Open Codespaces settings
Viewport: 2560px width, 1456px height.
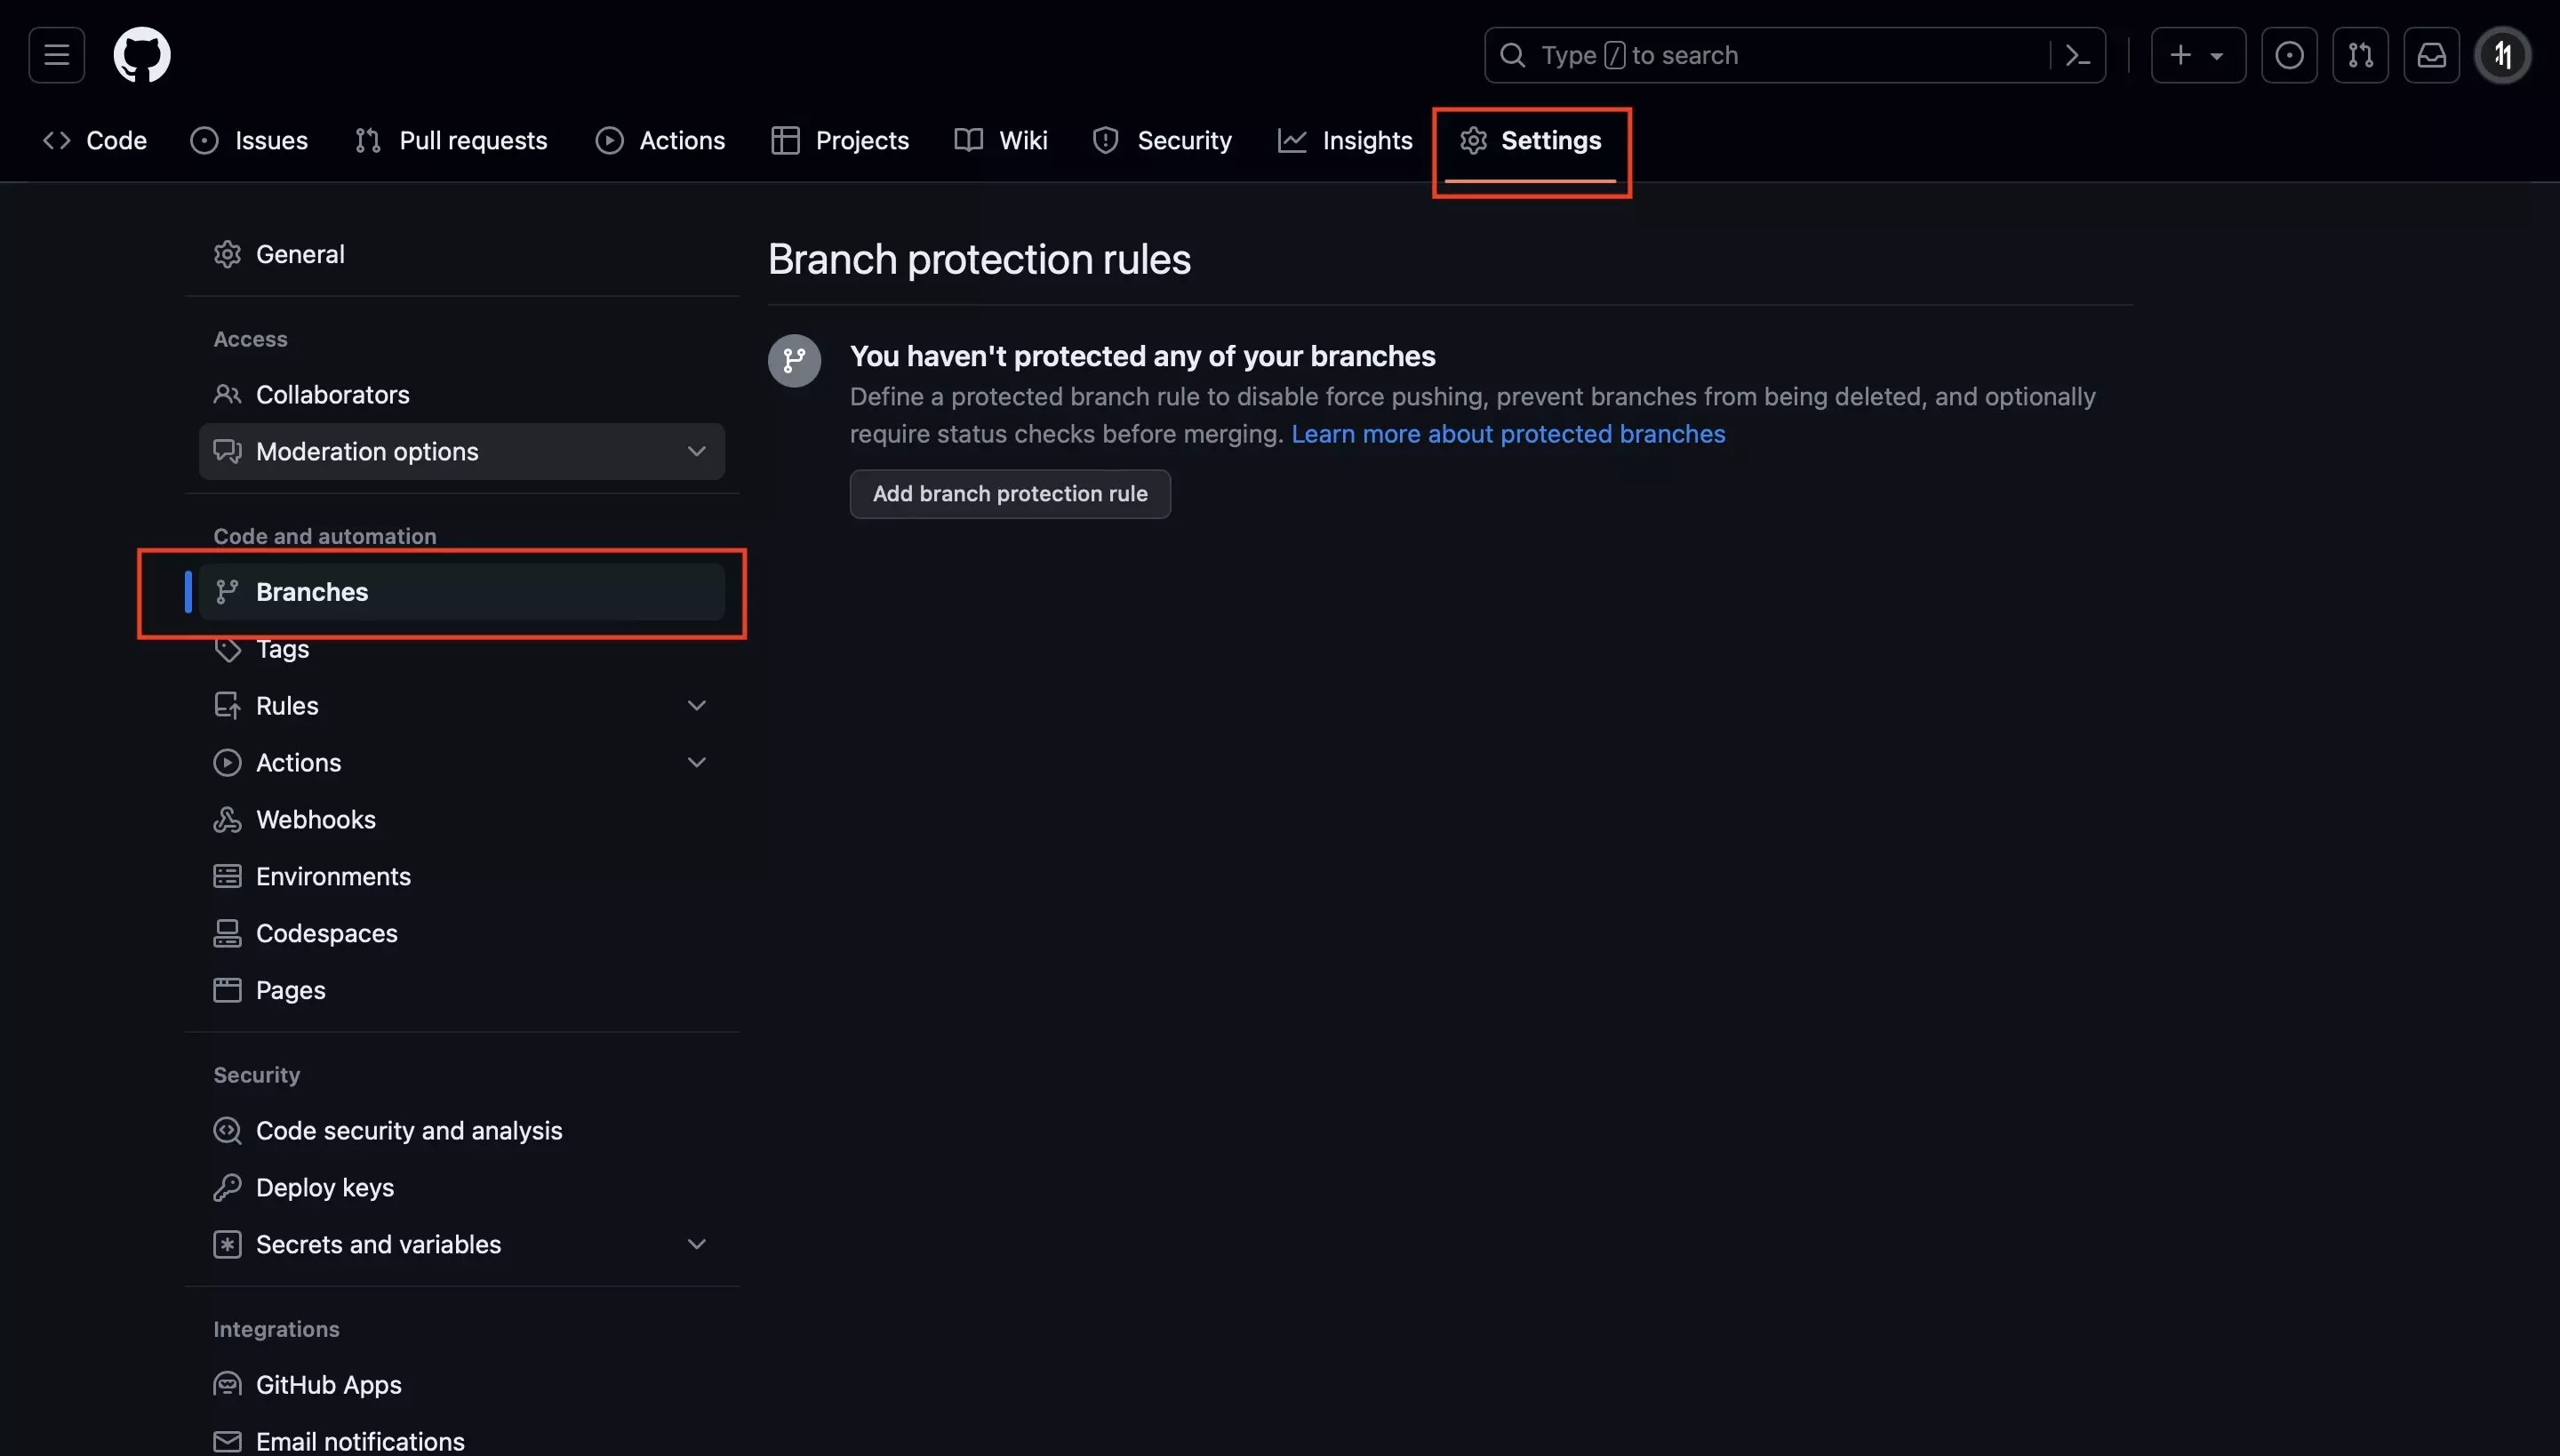(x=462, y=934)
